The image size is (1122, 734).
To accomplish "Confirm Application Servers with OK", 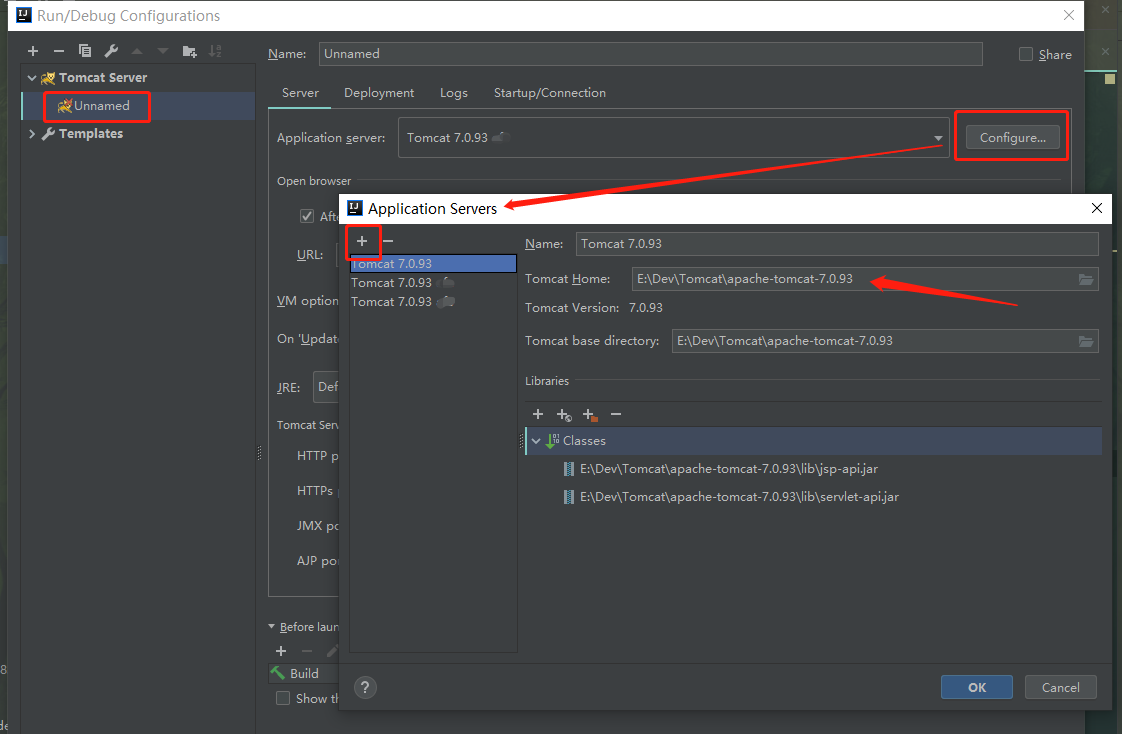I will tap(977, 687).
